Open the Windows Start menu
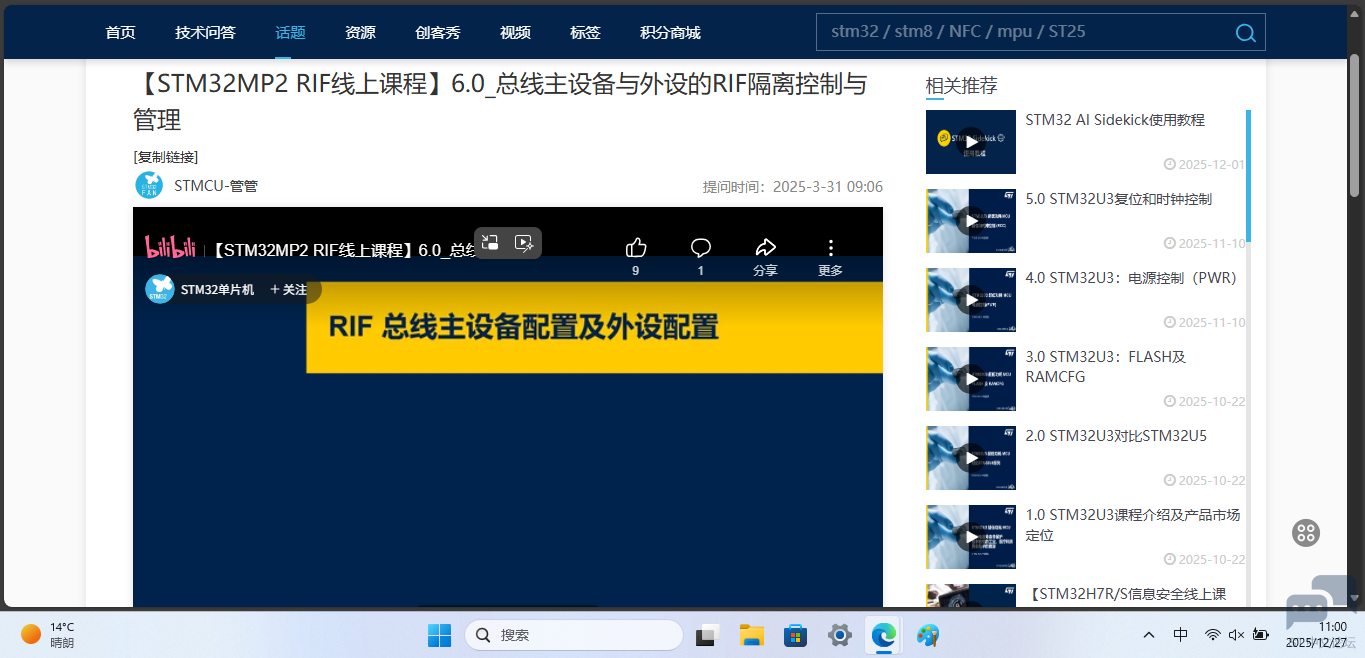This screenshot has width=1365, height=658. click(439, 635)
